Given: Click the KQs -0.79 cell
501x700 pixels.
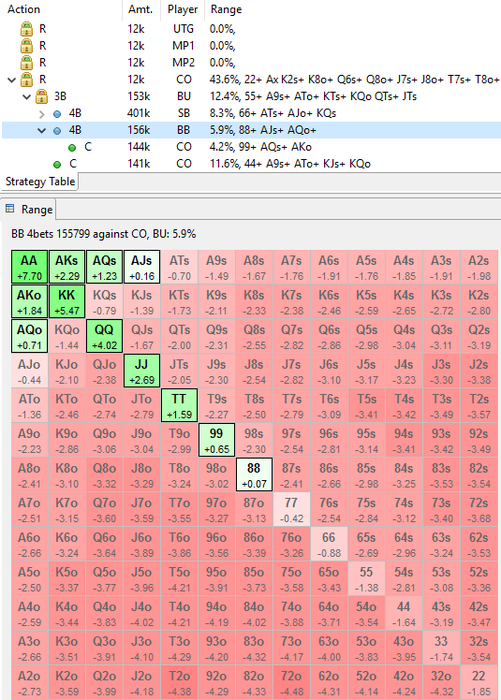Looking at the screenshot, I should click(104, 302).
